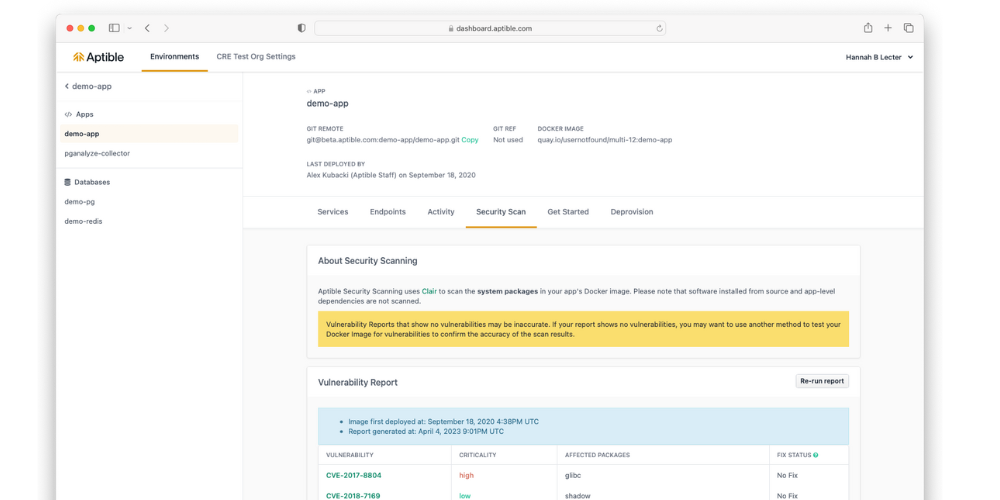Image resolution: width=1000 pixels, height=500 pixels.
Task: Click the image first deployed timestamp
Action: [444, 422]
